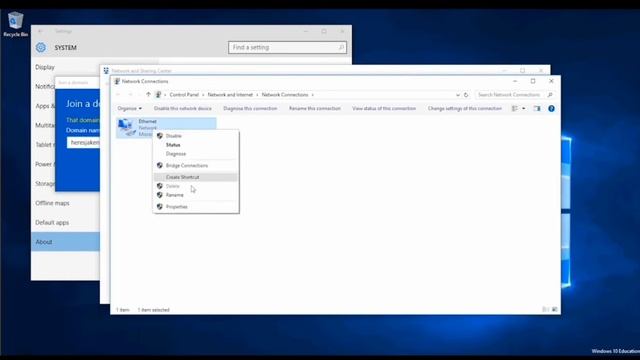Click the Up arrow in Network Connections
The height and width of the screenshot is (360, 640).
click(148, 95)
